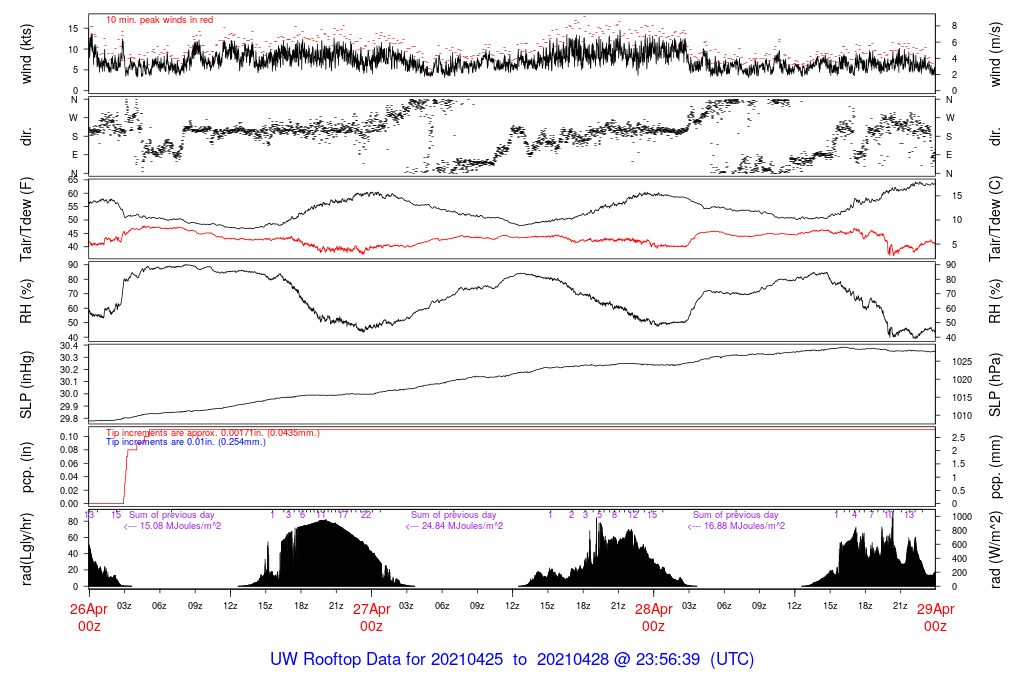Click the '10 min. peak winds in red' note
Screen dimensions: 1024x700
tap(159, 20)
